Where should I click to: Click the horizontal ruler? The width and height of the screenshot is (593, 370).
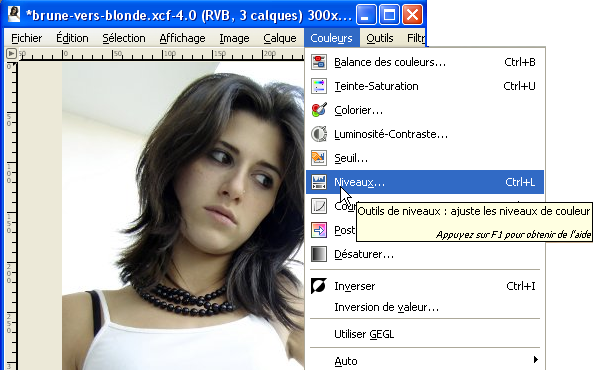point(161,54)
